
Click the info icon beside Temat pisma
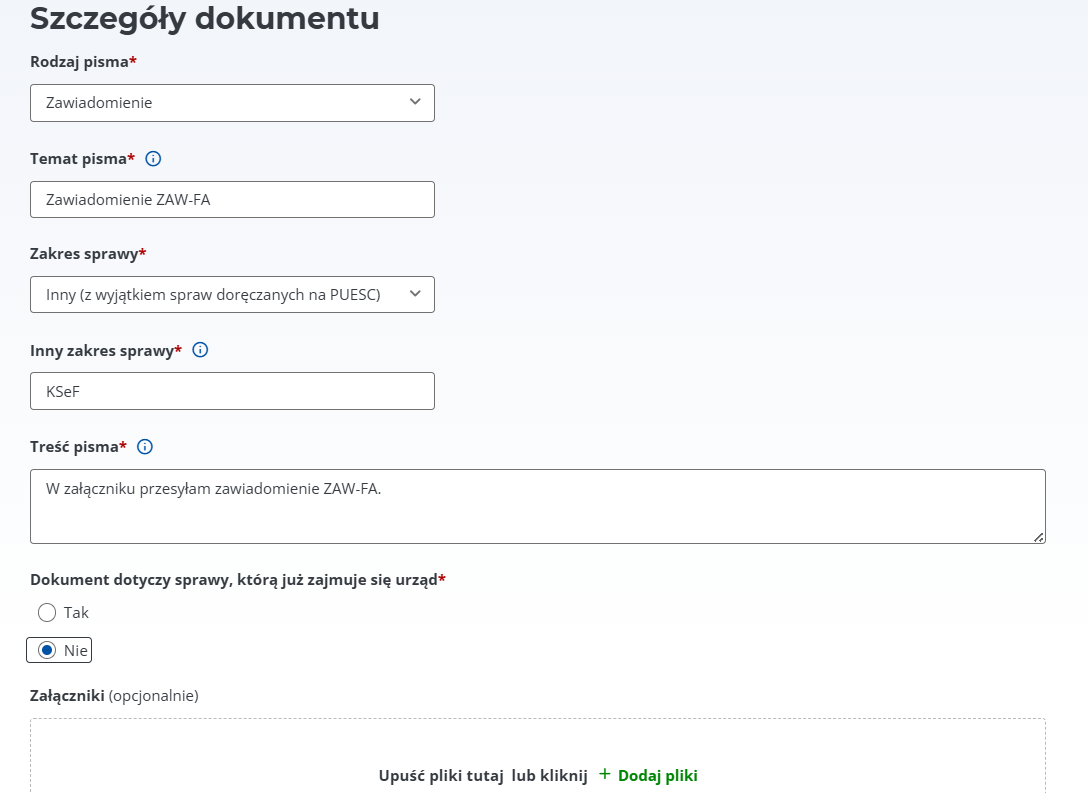coord(153,159)
